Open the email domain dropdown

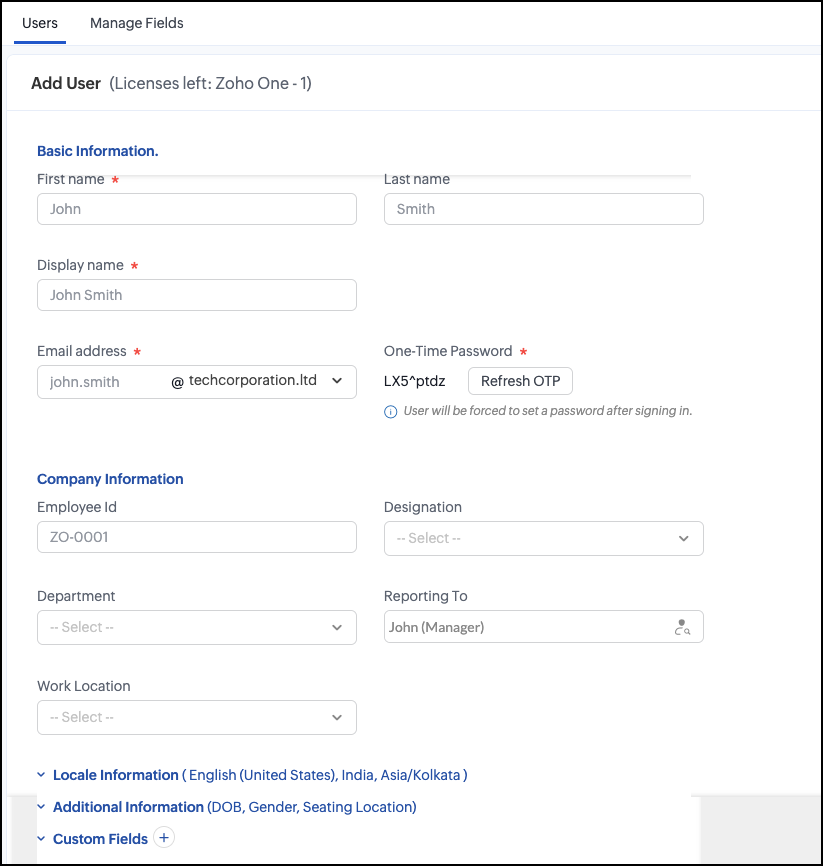(x=336, y=381)
